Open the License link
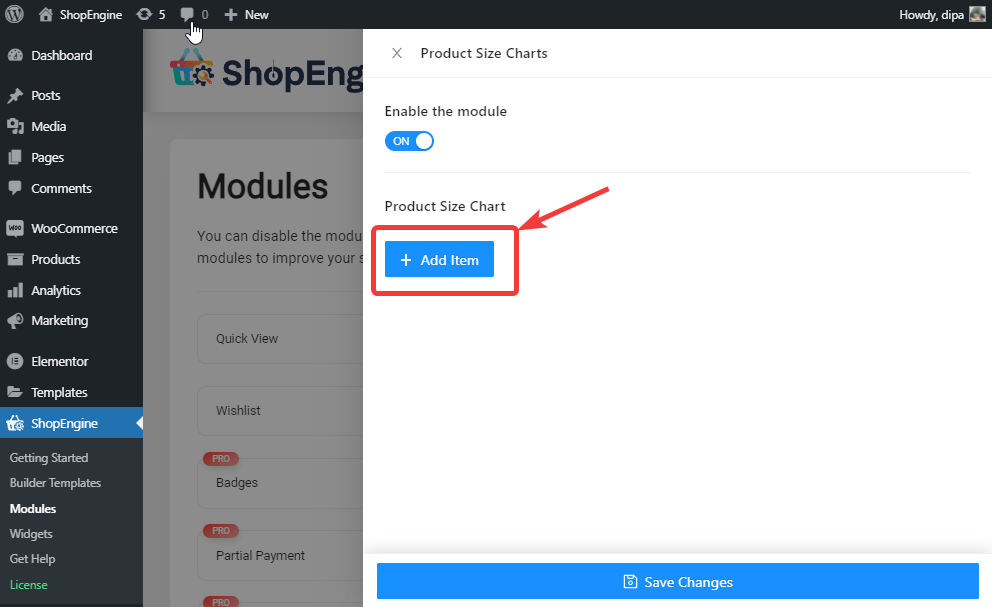The width and height of the screenshot is (992, 607). (28, 585)
